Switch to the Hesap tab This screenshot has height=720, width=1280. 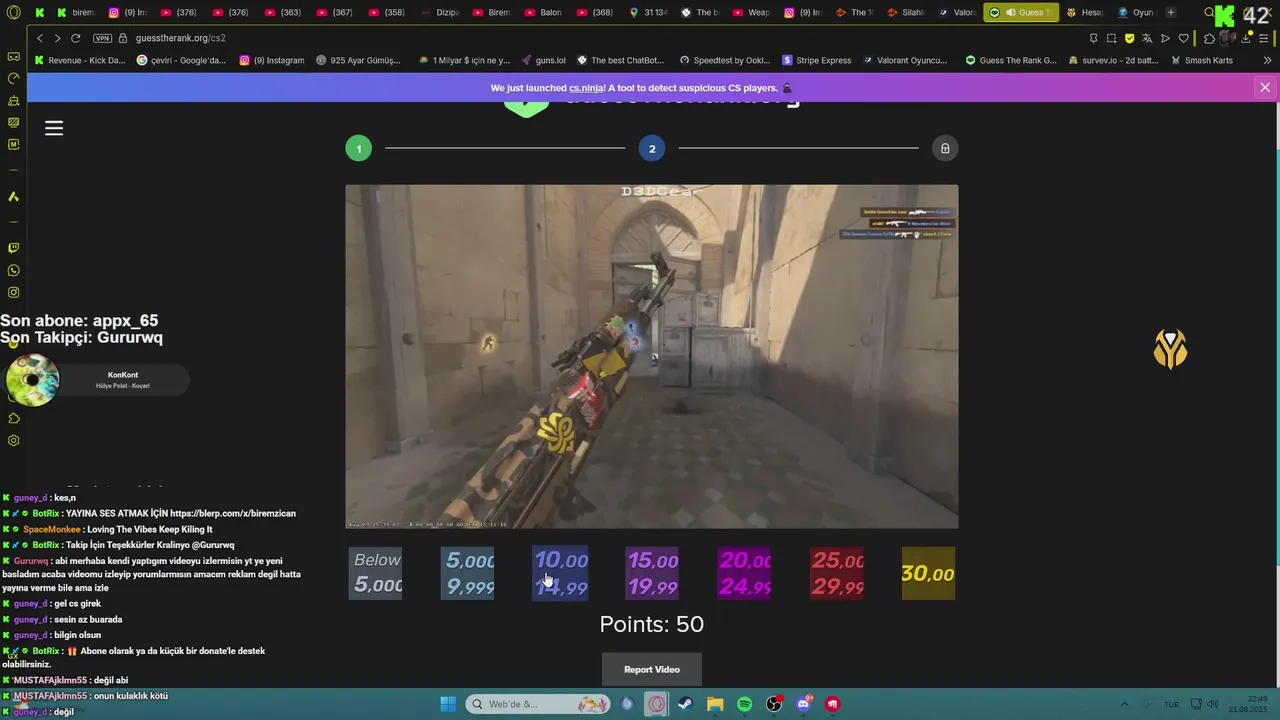(x=1085, y=12)
